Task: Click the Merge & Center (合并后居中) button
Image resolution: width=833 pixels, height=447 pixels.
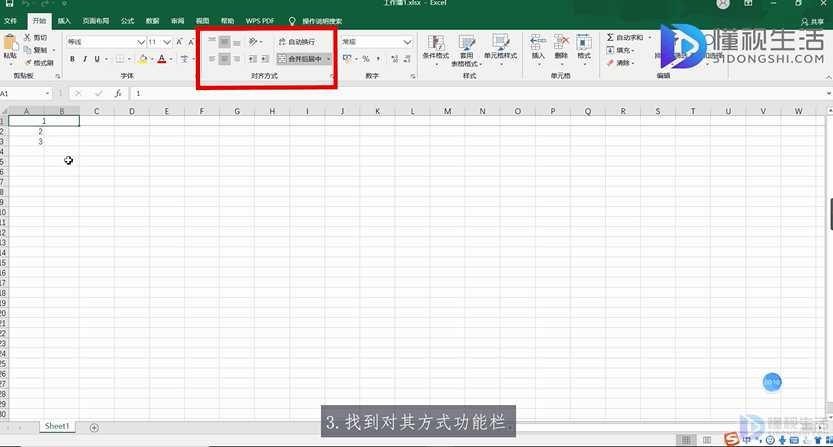Action: 300,59
